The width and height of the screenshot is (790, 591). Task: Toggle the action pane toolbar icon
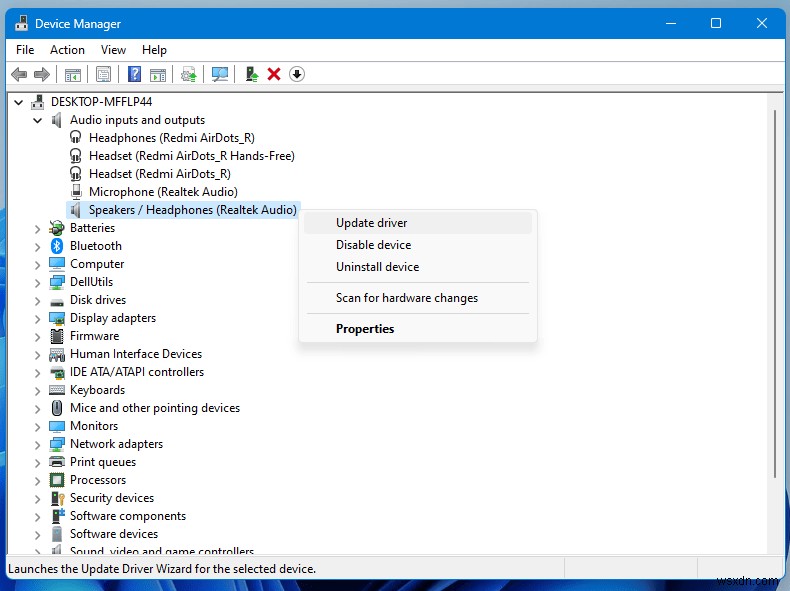coord(158,75)
